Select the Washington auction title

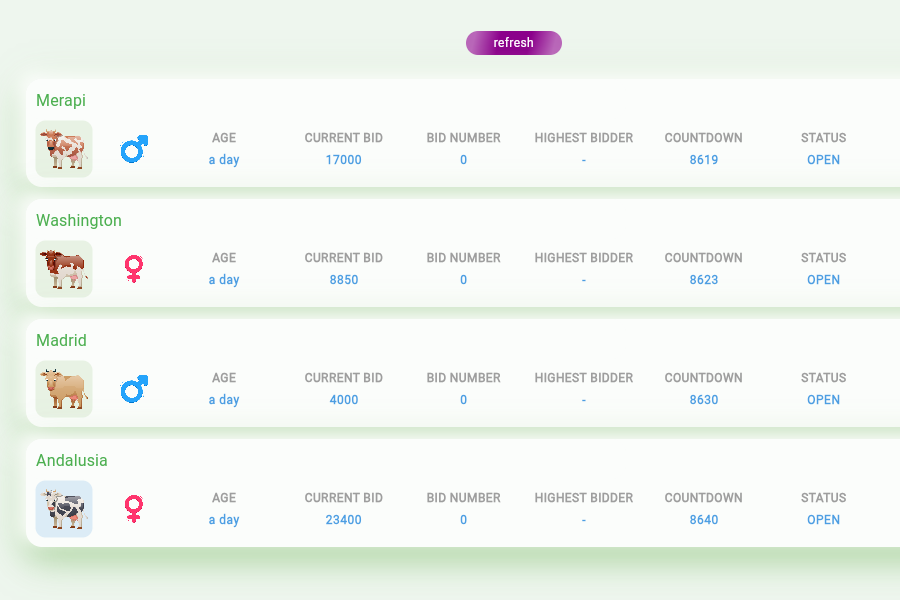[79, 220]
